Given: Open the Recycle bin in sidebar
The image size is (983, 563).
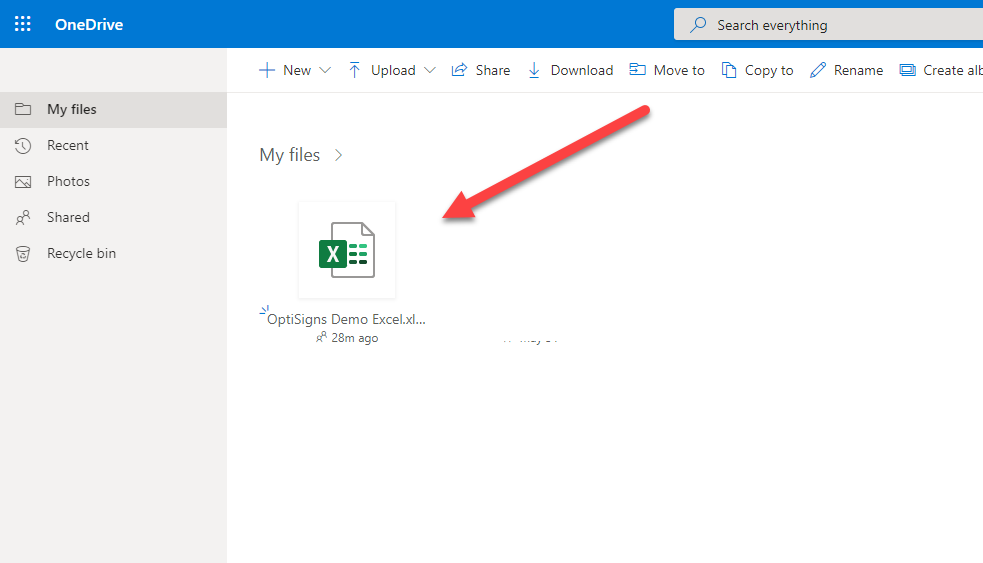Looking at the screenshot, I should 81,253.
